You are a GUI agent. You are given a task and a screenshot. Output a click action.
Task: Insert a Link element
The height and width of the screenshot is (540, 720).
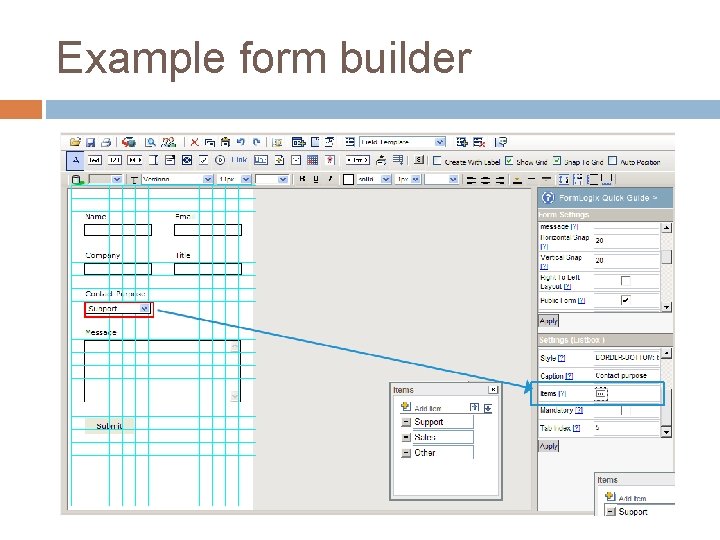(x=239, y=160)
